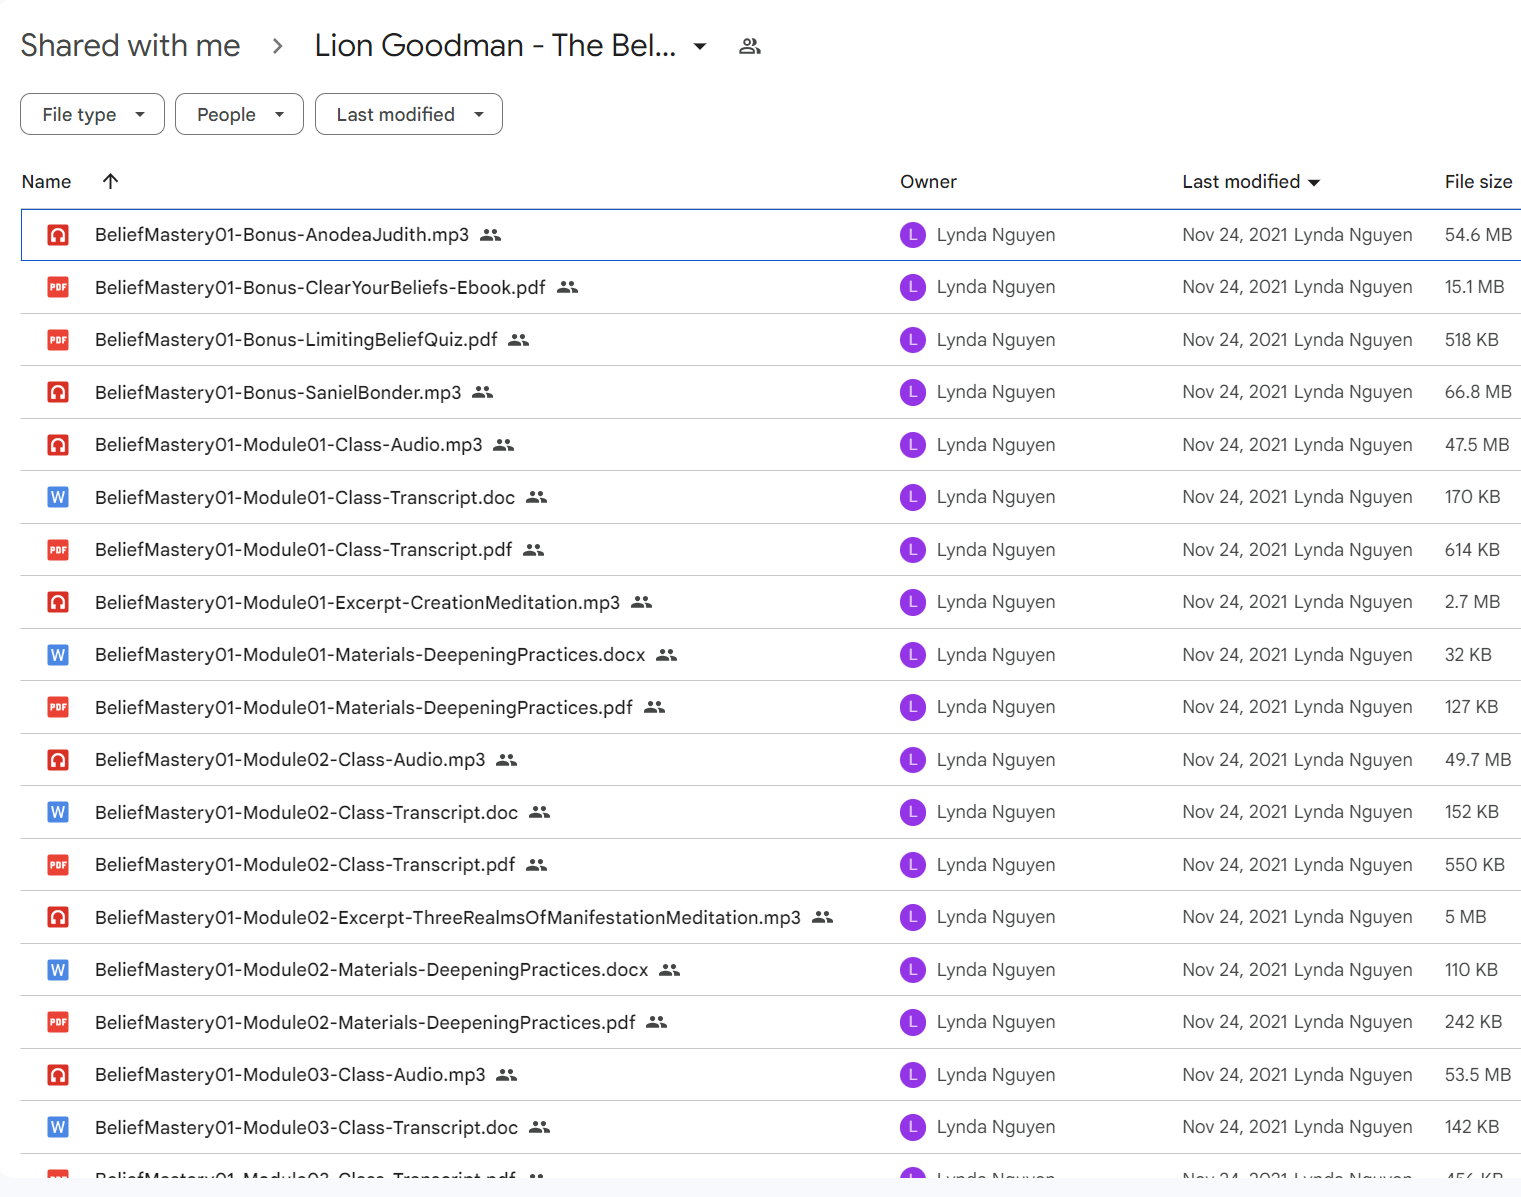This screenshot has height=1197, width=1521.
Task: Select file BeliefMastery01-Bonus-LimitingBeliefQuiz.pdf
Action: (x=296, y=340)
